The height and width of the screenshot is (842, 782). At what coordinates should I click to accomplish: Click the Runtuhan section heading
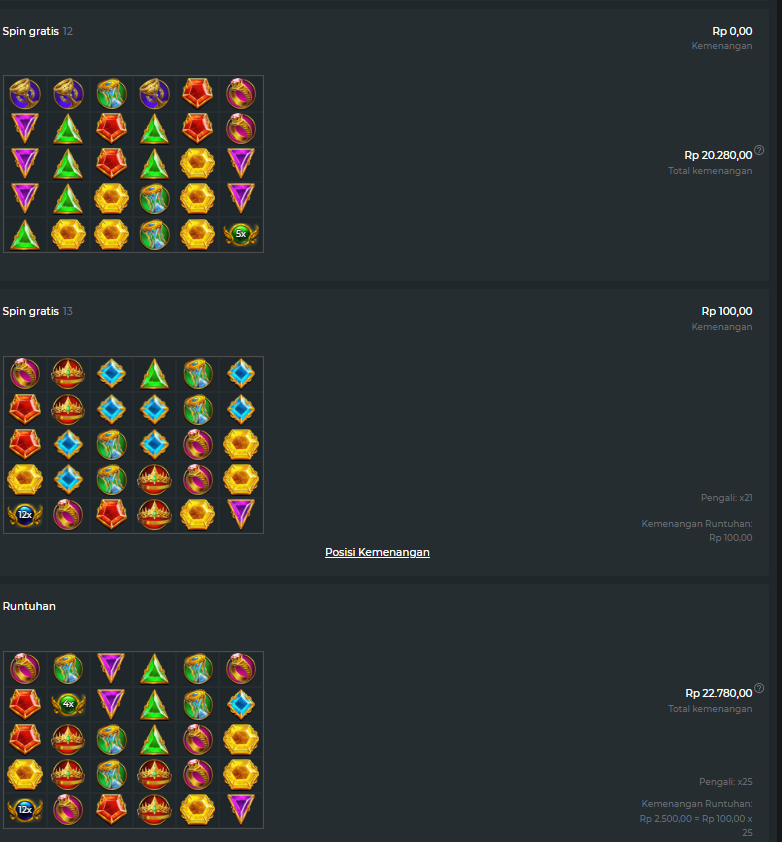tap(29, 606)
